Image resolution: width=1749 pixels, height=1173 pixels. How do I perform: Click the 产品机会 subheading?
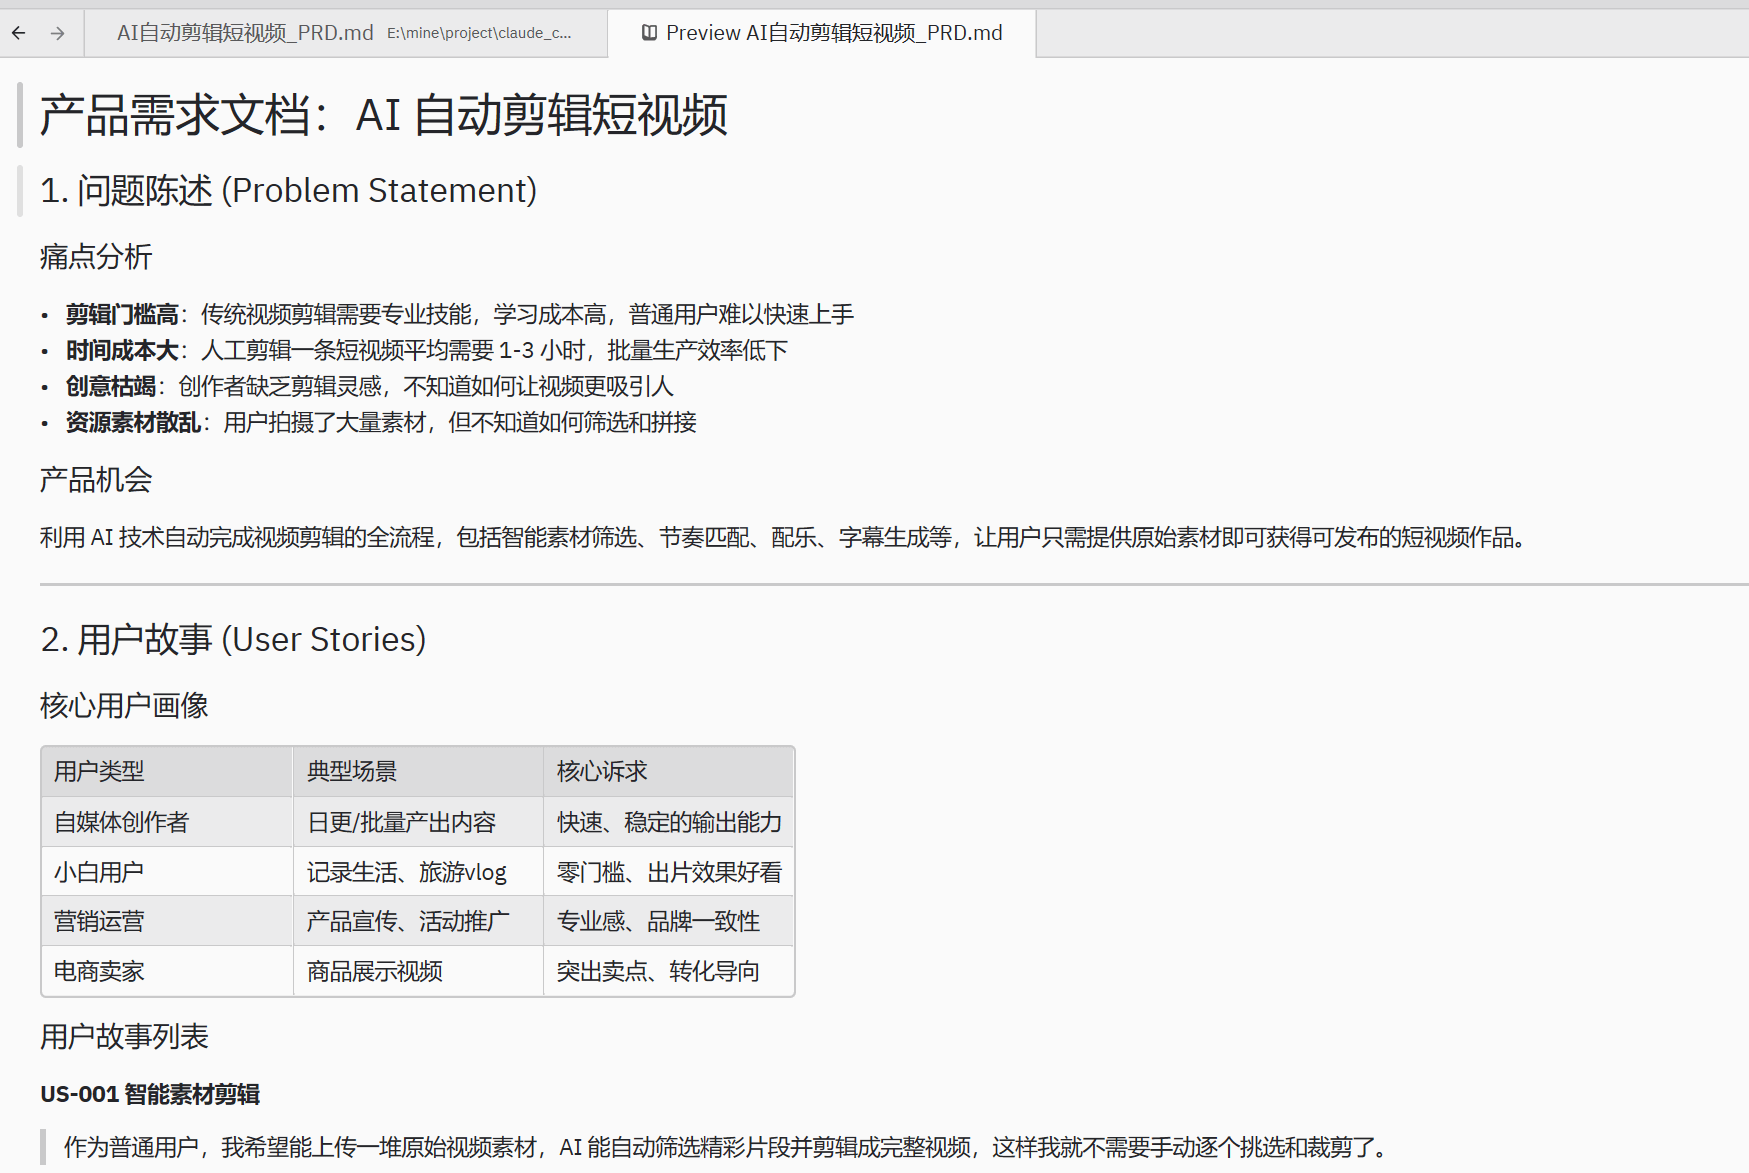coord(96,480)
